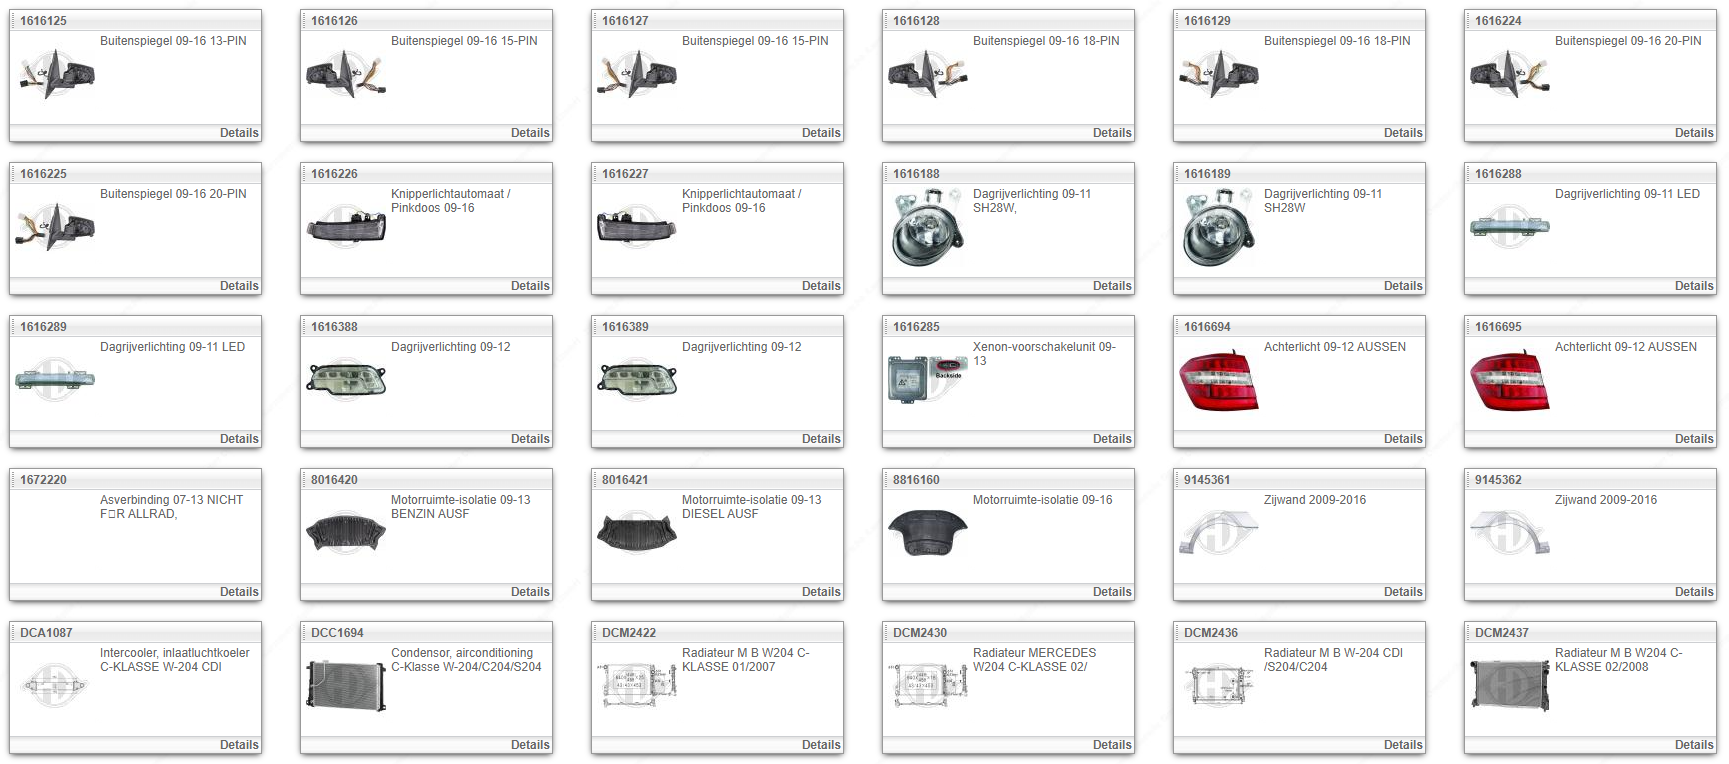Viewport: 1729px width, 764px height.
Task: Select the wheel arch image 9145361
Action: [1218, 533]
